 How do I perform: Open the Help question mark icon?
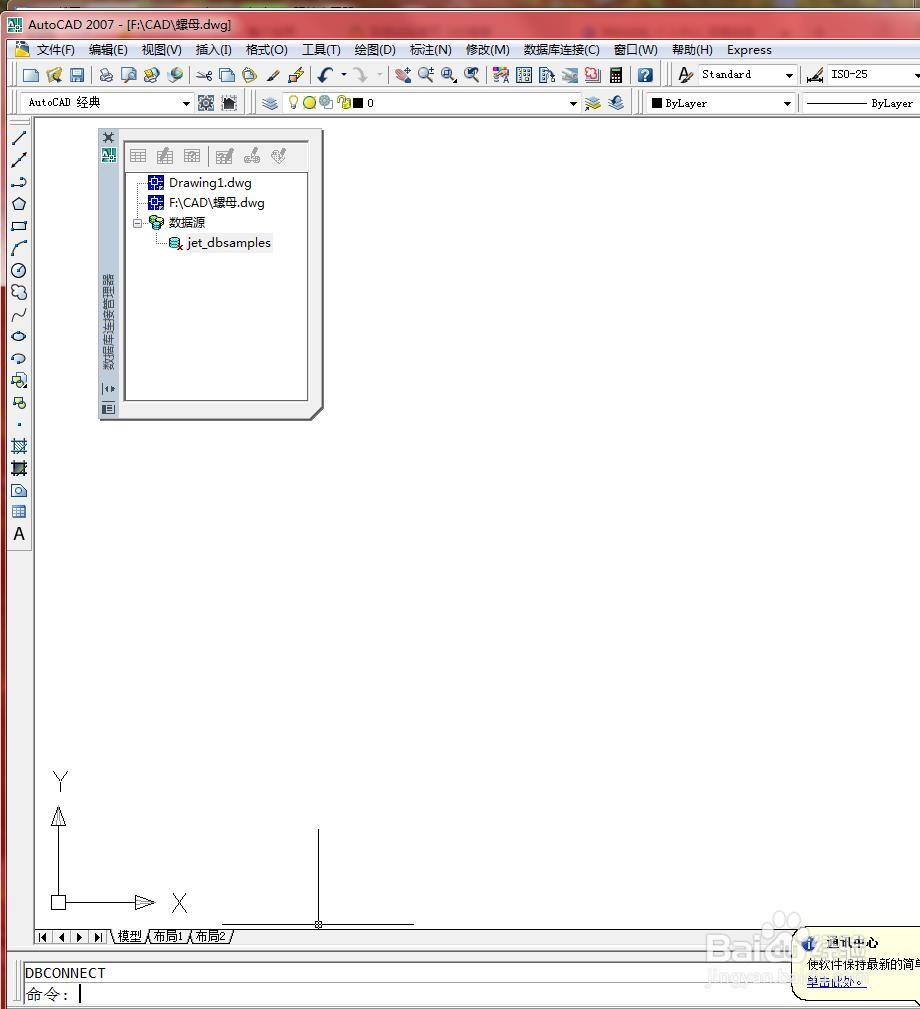pos(645,75)
